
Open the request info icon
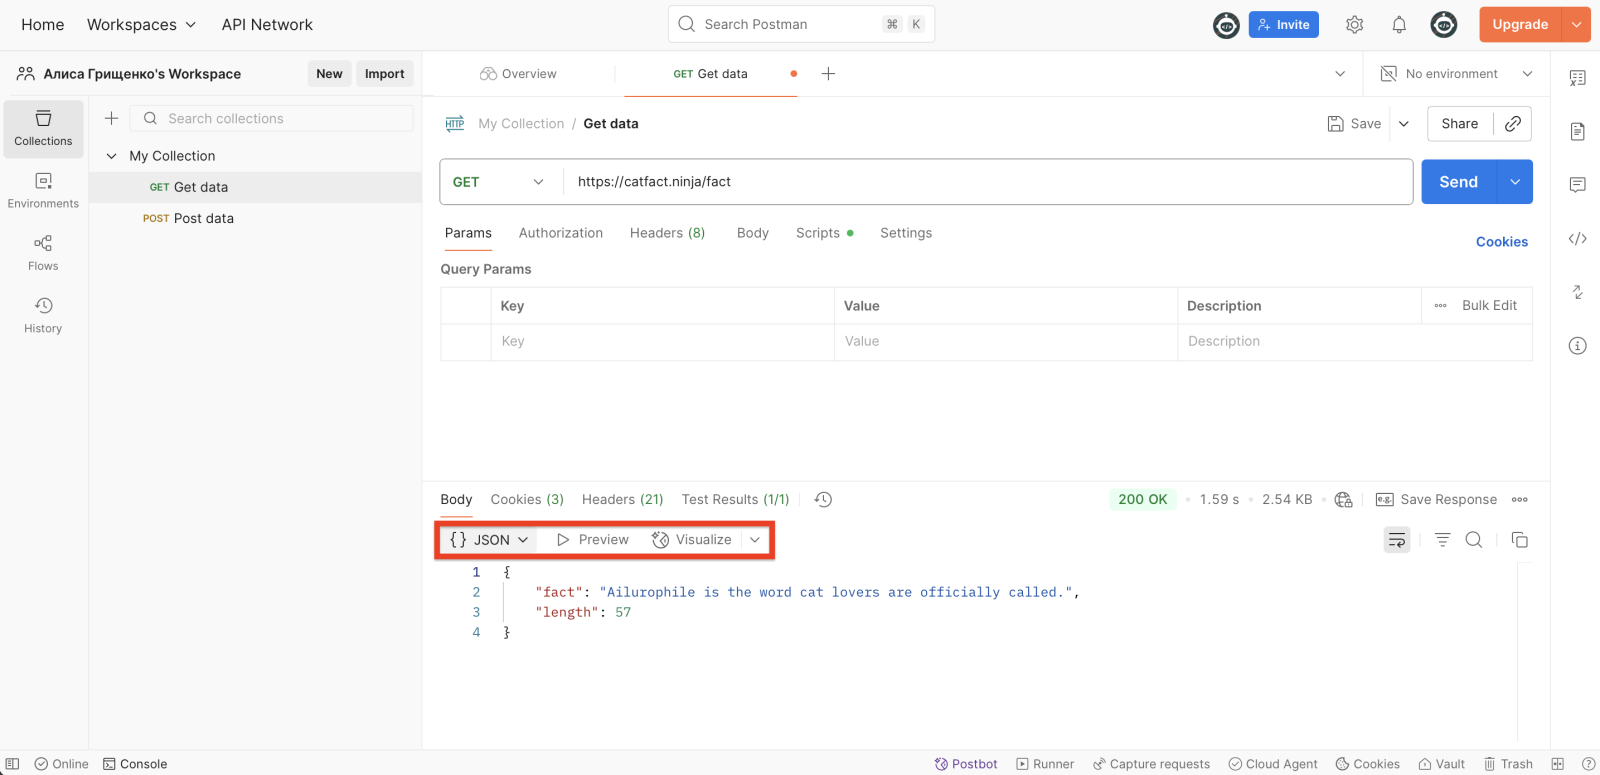point(1577,346)
